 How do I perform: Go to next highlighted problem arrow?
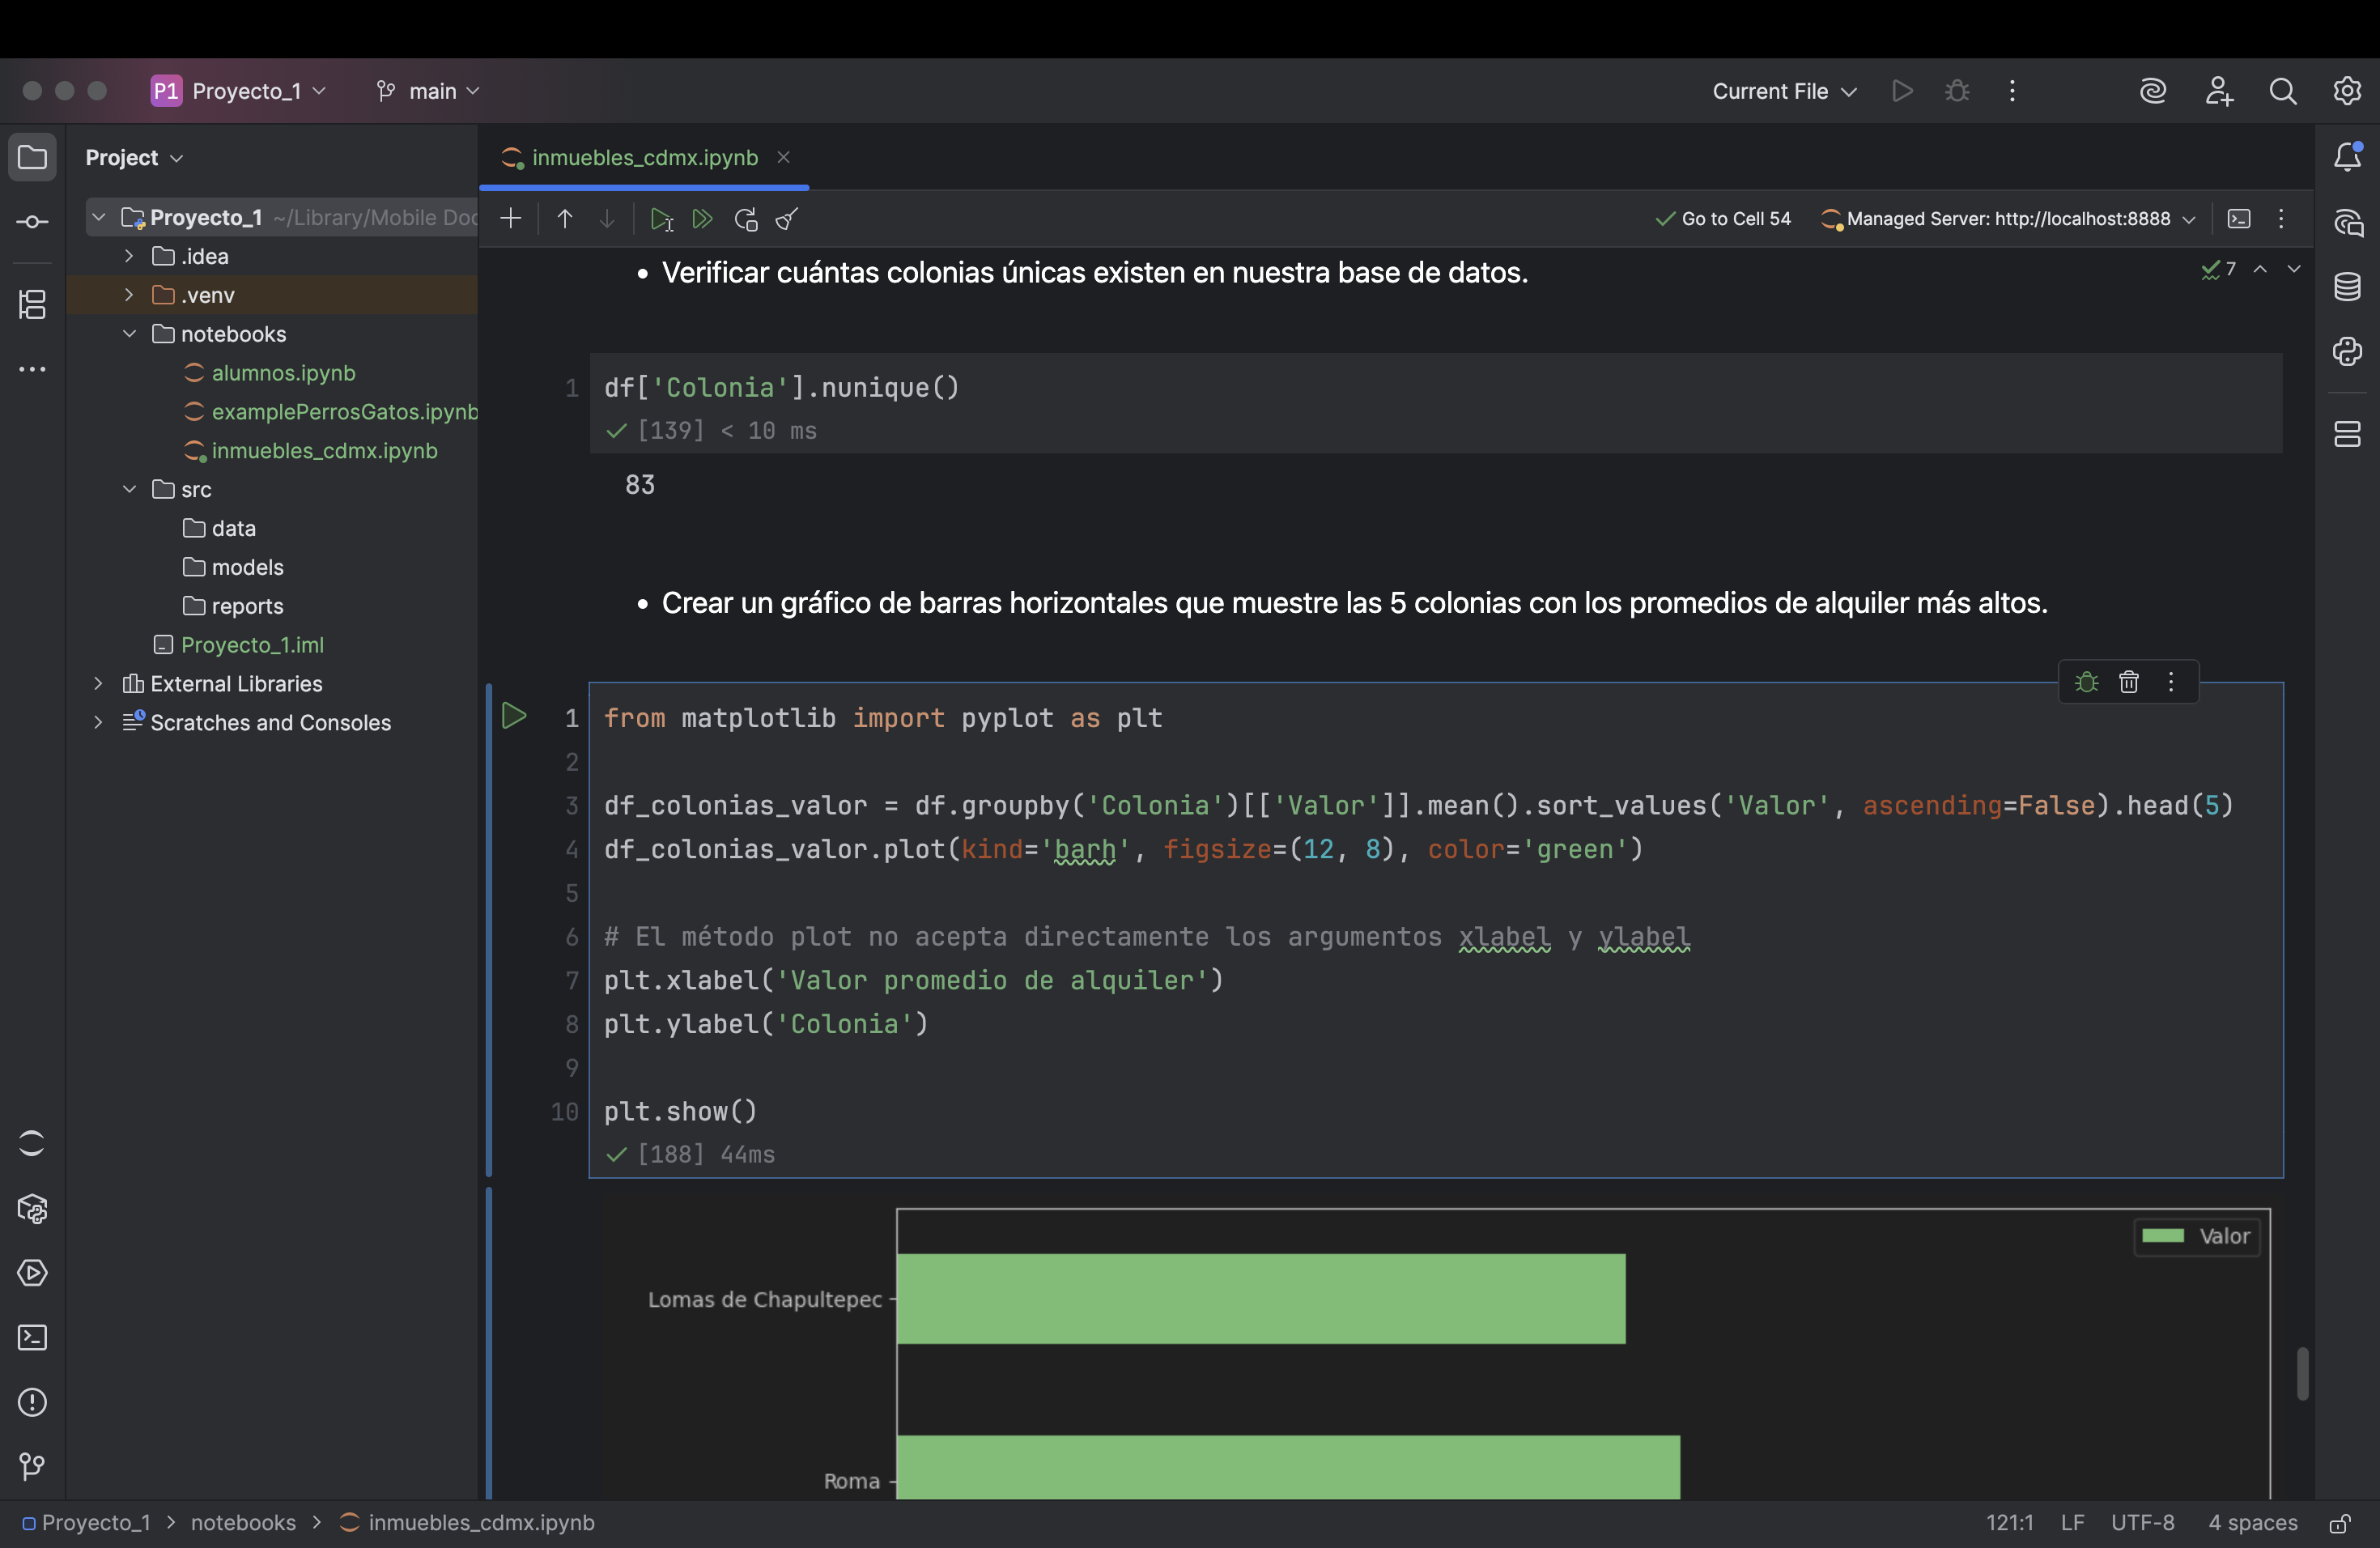click(x=2294, y=269)
